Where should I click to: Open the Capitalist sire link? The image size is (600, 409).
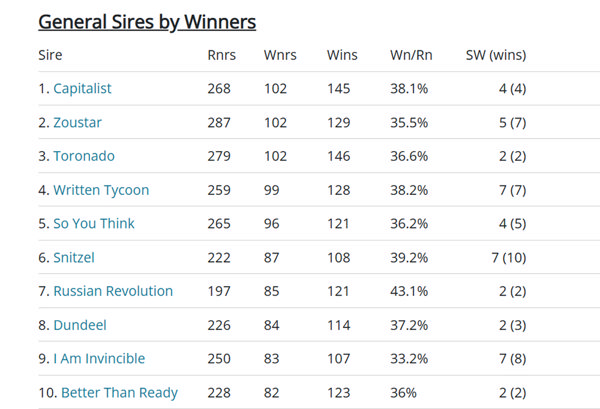pyautogui.click(x=82, y=88)
